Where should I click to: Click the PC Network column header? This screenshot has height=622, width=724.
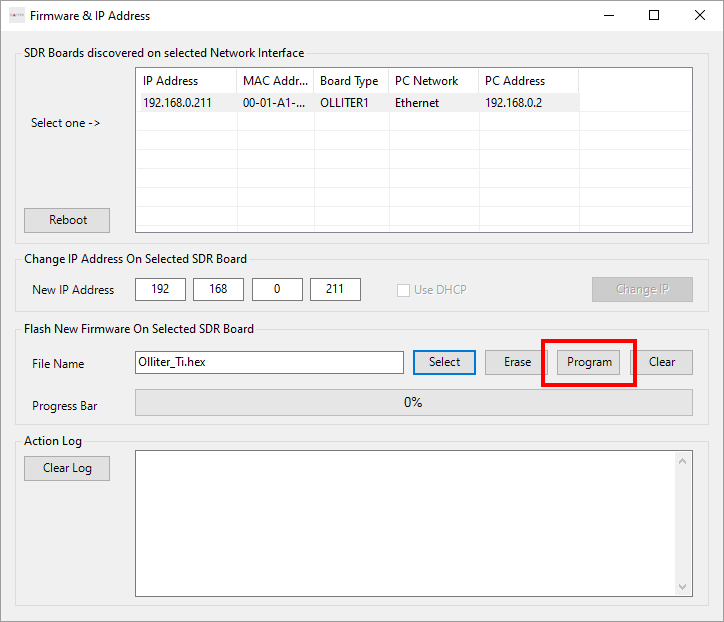click(434, 81)
